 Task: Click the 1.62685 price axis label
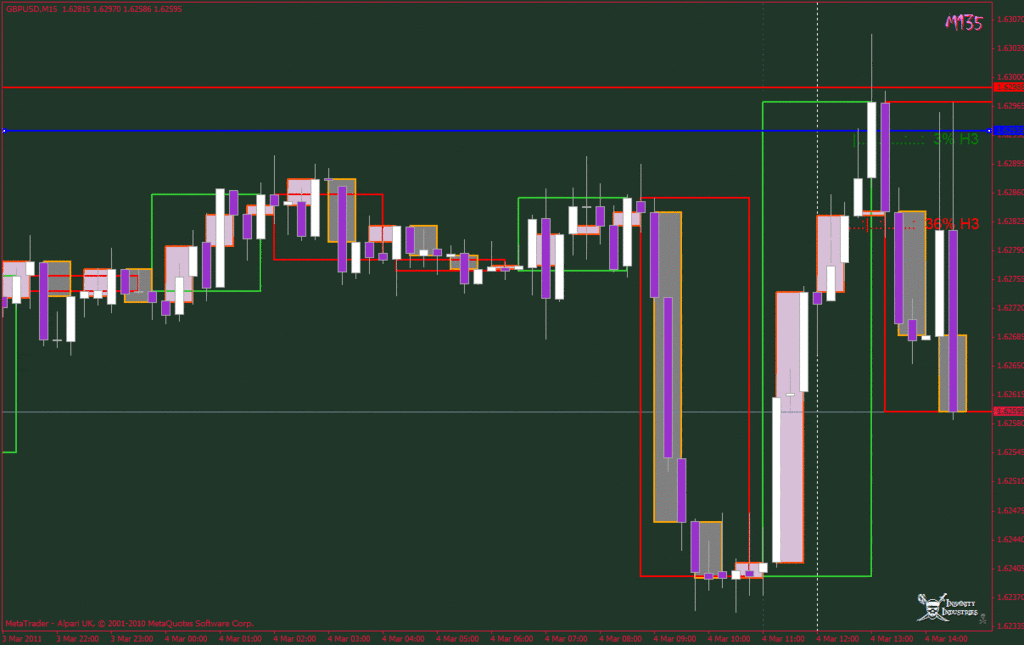[1010, 336]
